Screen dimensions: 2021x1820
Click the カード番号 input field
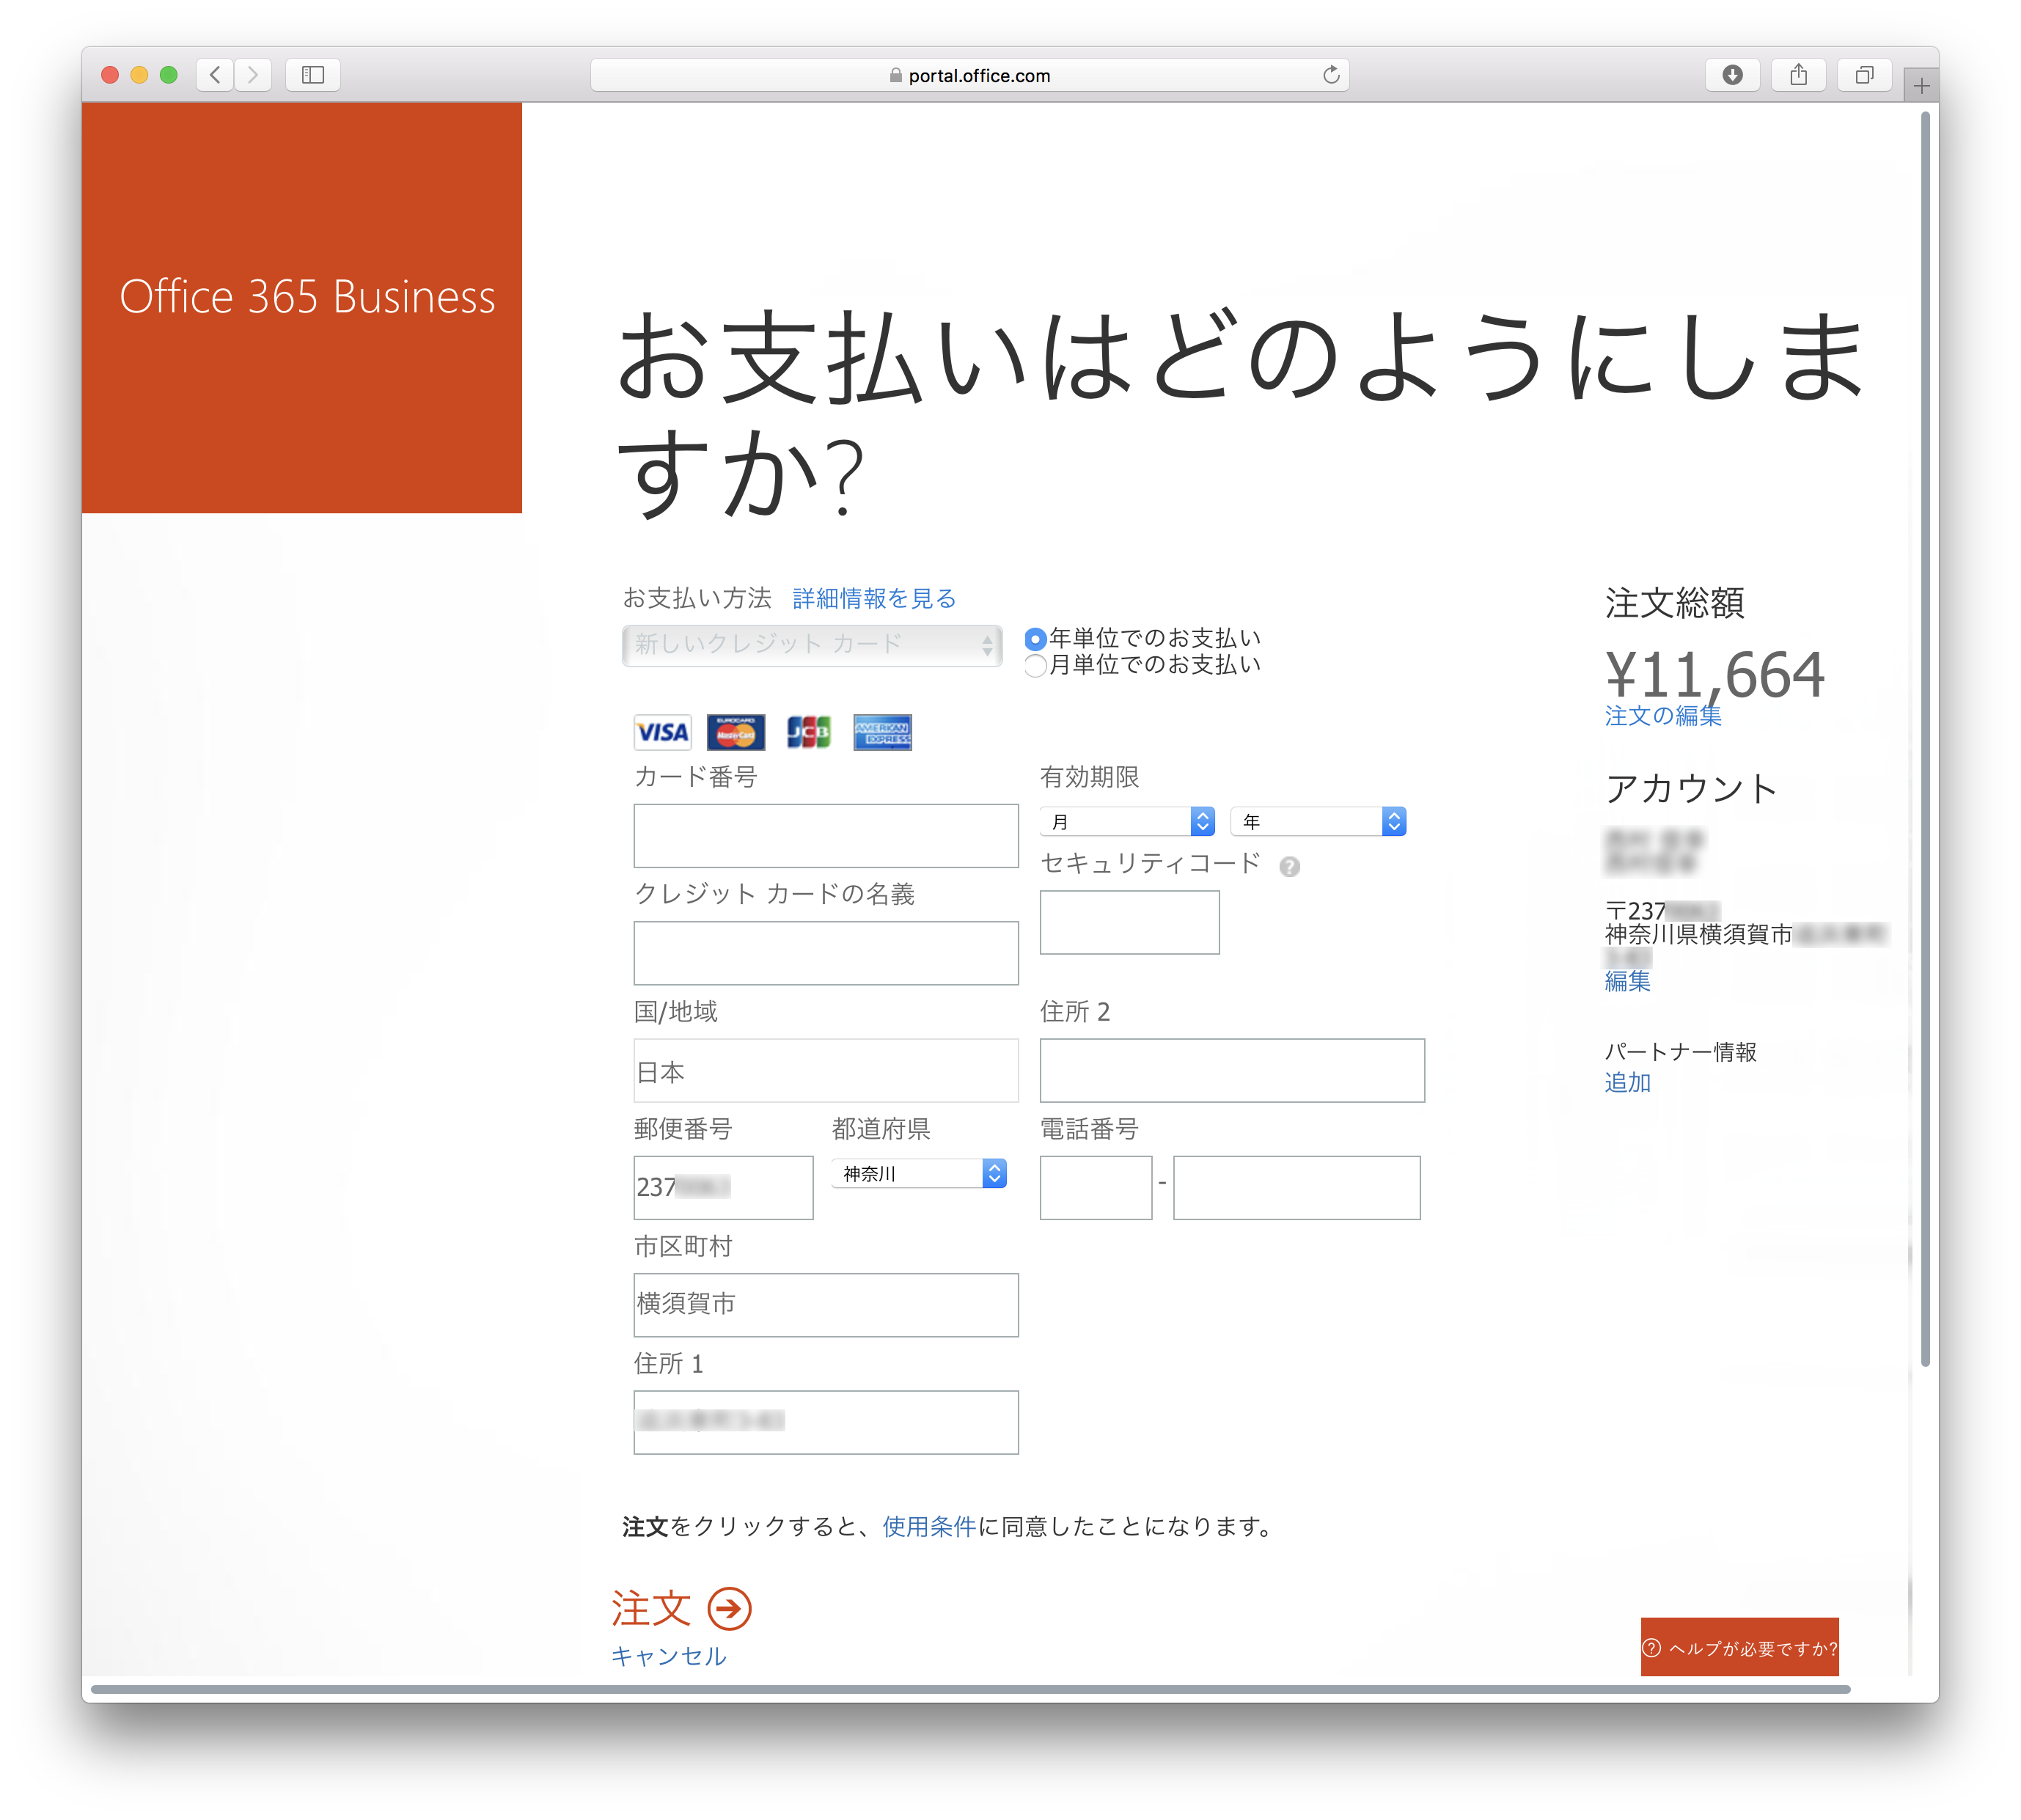[825, 835]
